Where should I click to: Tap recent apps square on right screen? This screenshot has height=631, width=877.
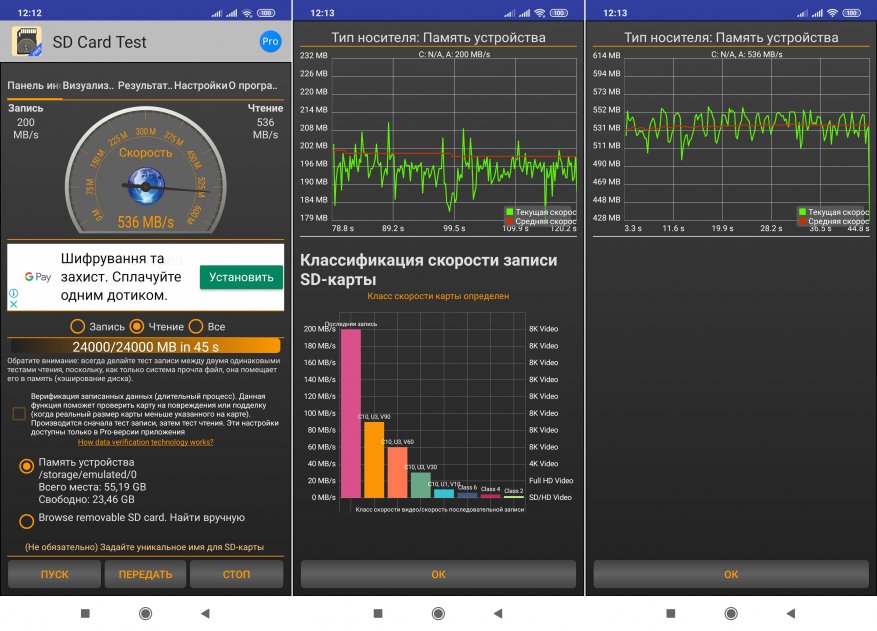[671, 614]
